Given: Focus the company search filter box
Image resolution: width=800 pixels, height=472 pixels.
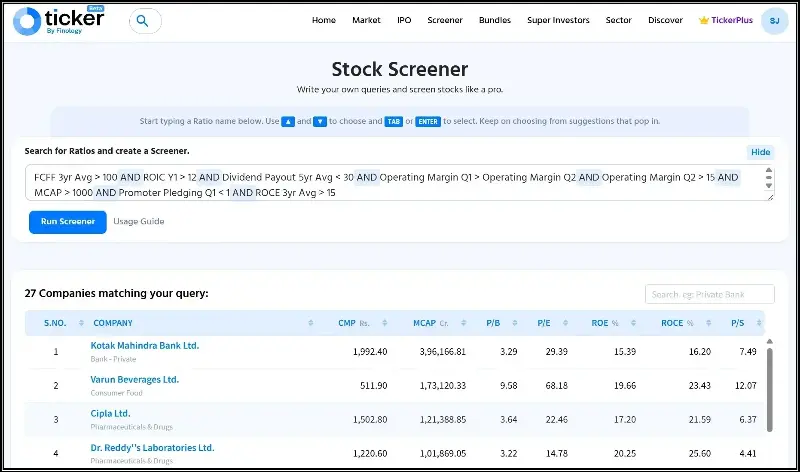Looking at the screenshot, I should 709,294.
